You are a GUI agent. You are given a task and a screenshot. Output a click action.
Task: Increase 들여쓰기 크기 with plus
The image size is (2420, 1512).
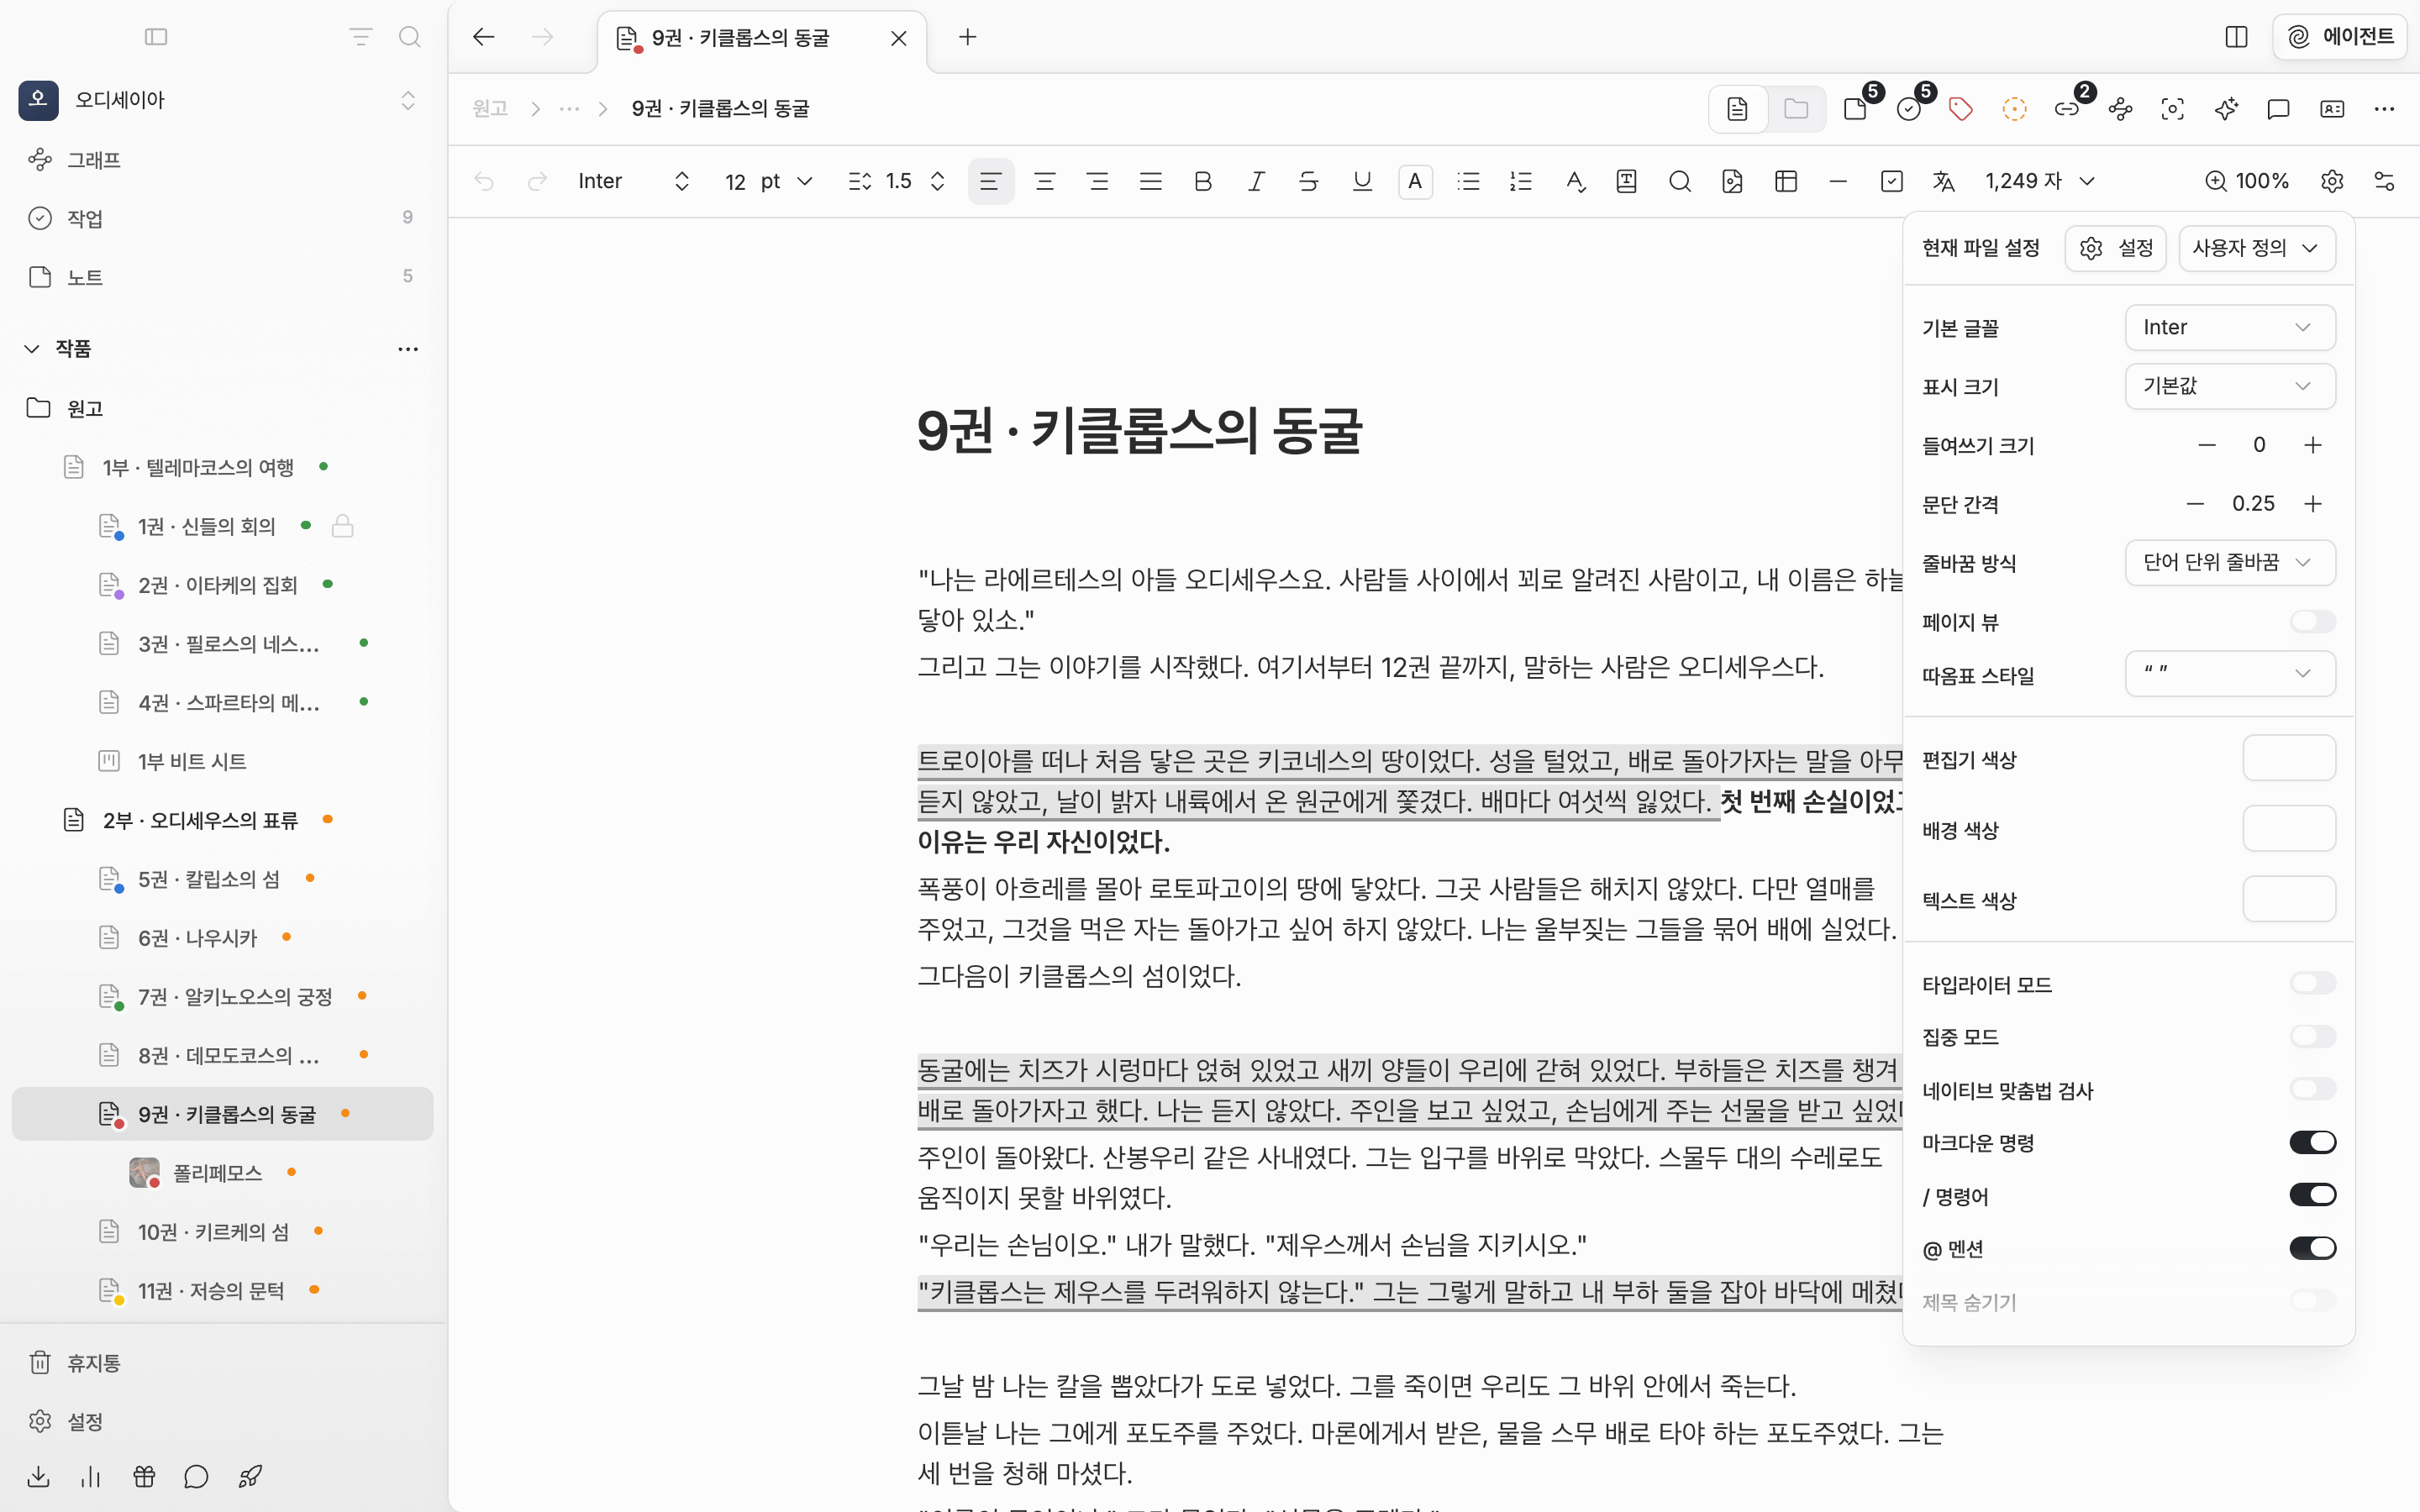coord(2312,445)
